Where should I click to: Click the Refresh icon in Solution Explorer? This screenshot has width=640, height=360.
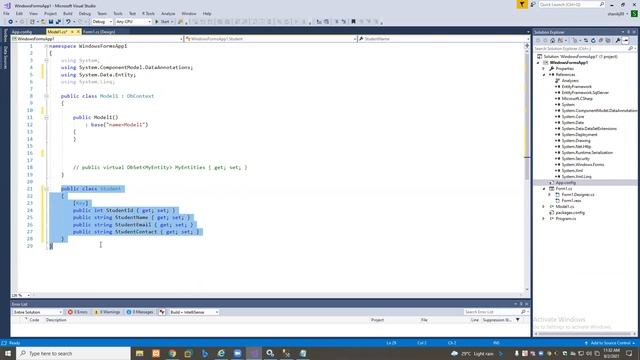[593, 40]
